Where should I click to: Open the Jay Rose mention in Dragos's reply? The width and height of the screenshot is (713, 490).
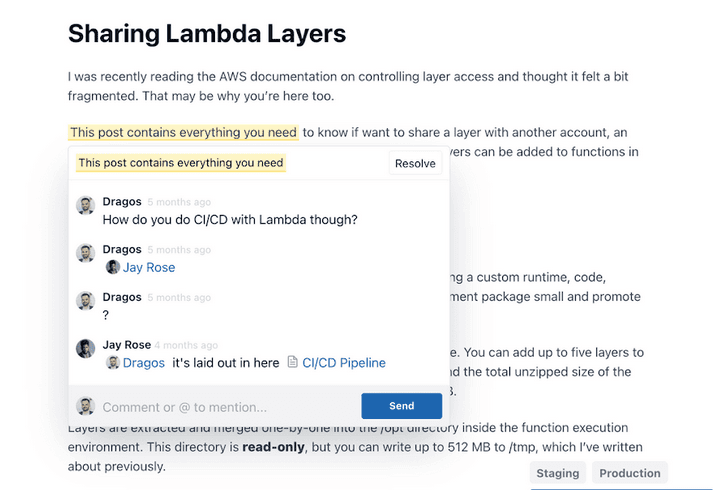[148, 267]
